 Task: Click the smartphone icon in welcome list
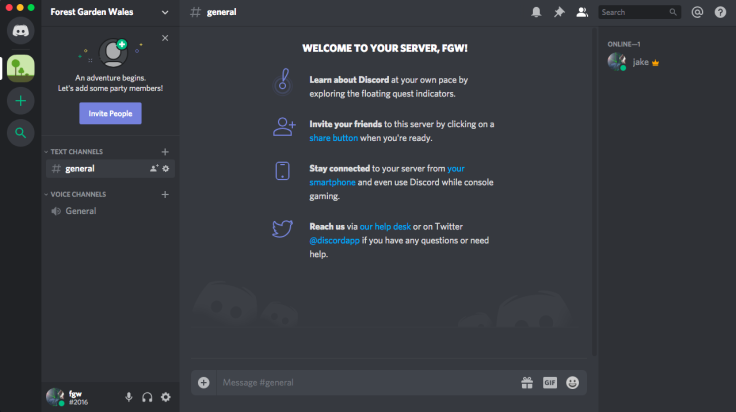click(283, 171)
